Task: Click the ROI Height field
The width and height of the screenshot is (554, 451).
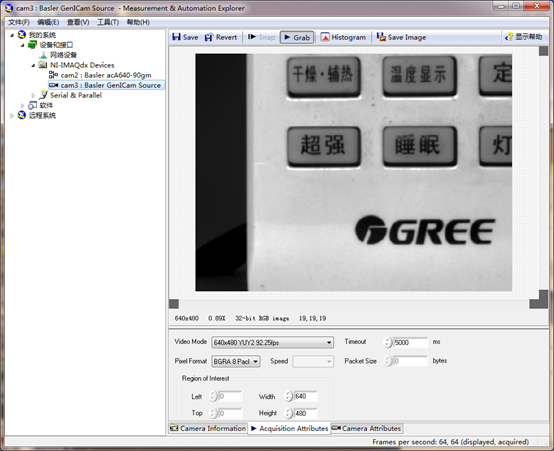Action: pos(306,413)
